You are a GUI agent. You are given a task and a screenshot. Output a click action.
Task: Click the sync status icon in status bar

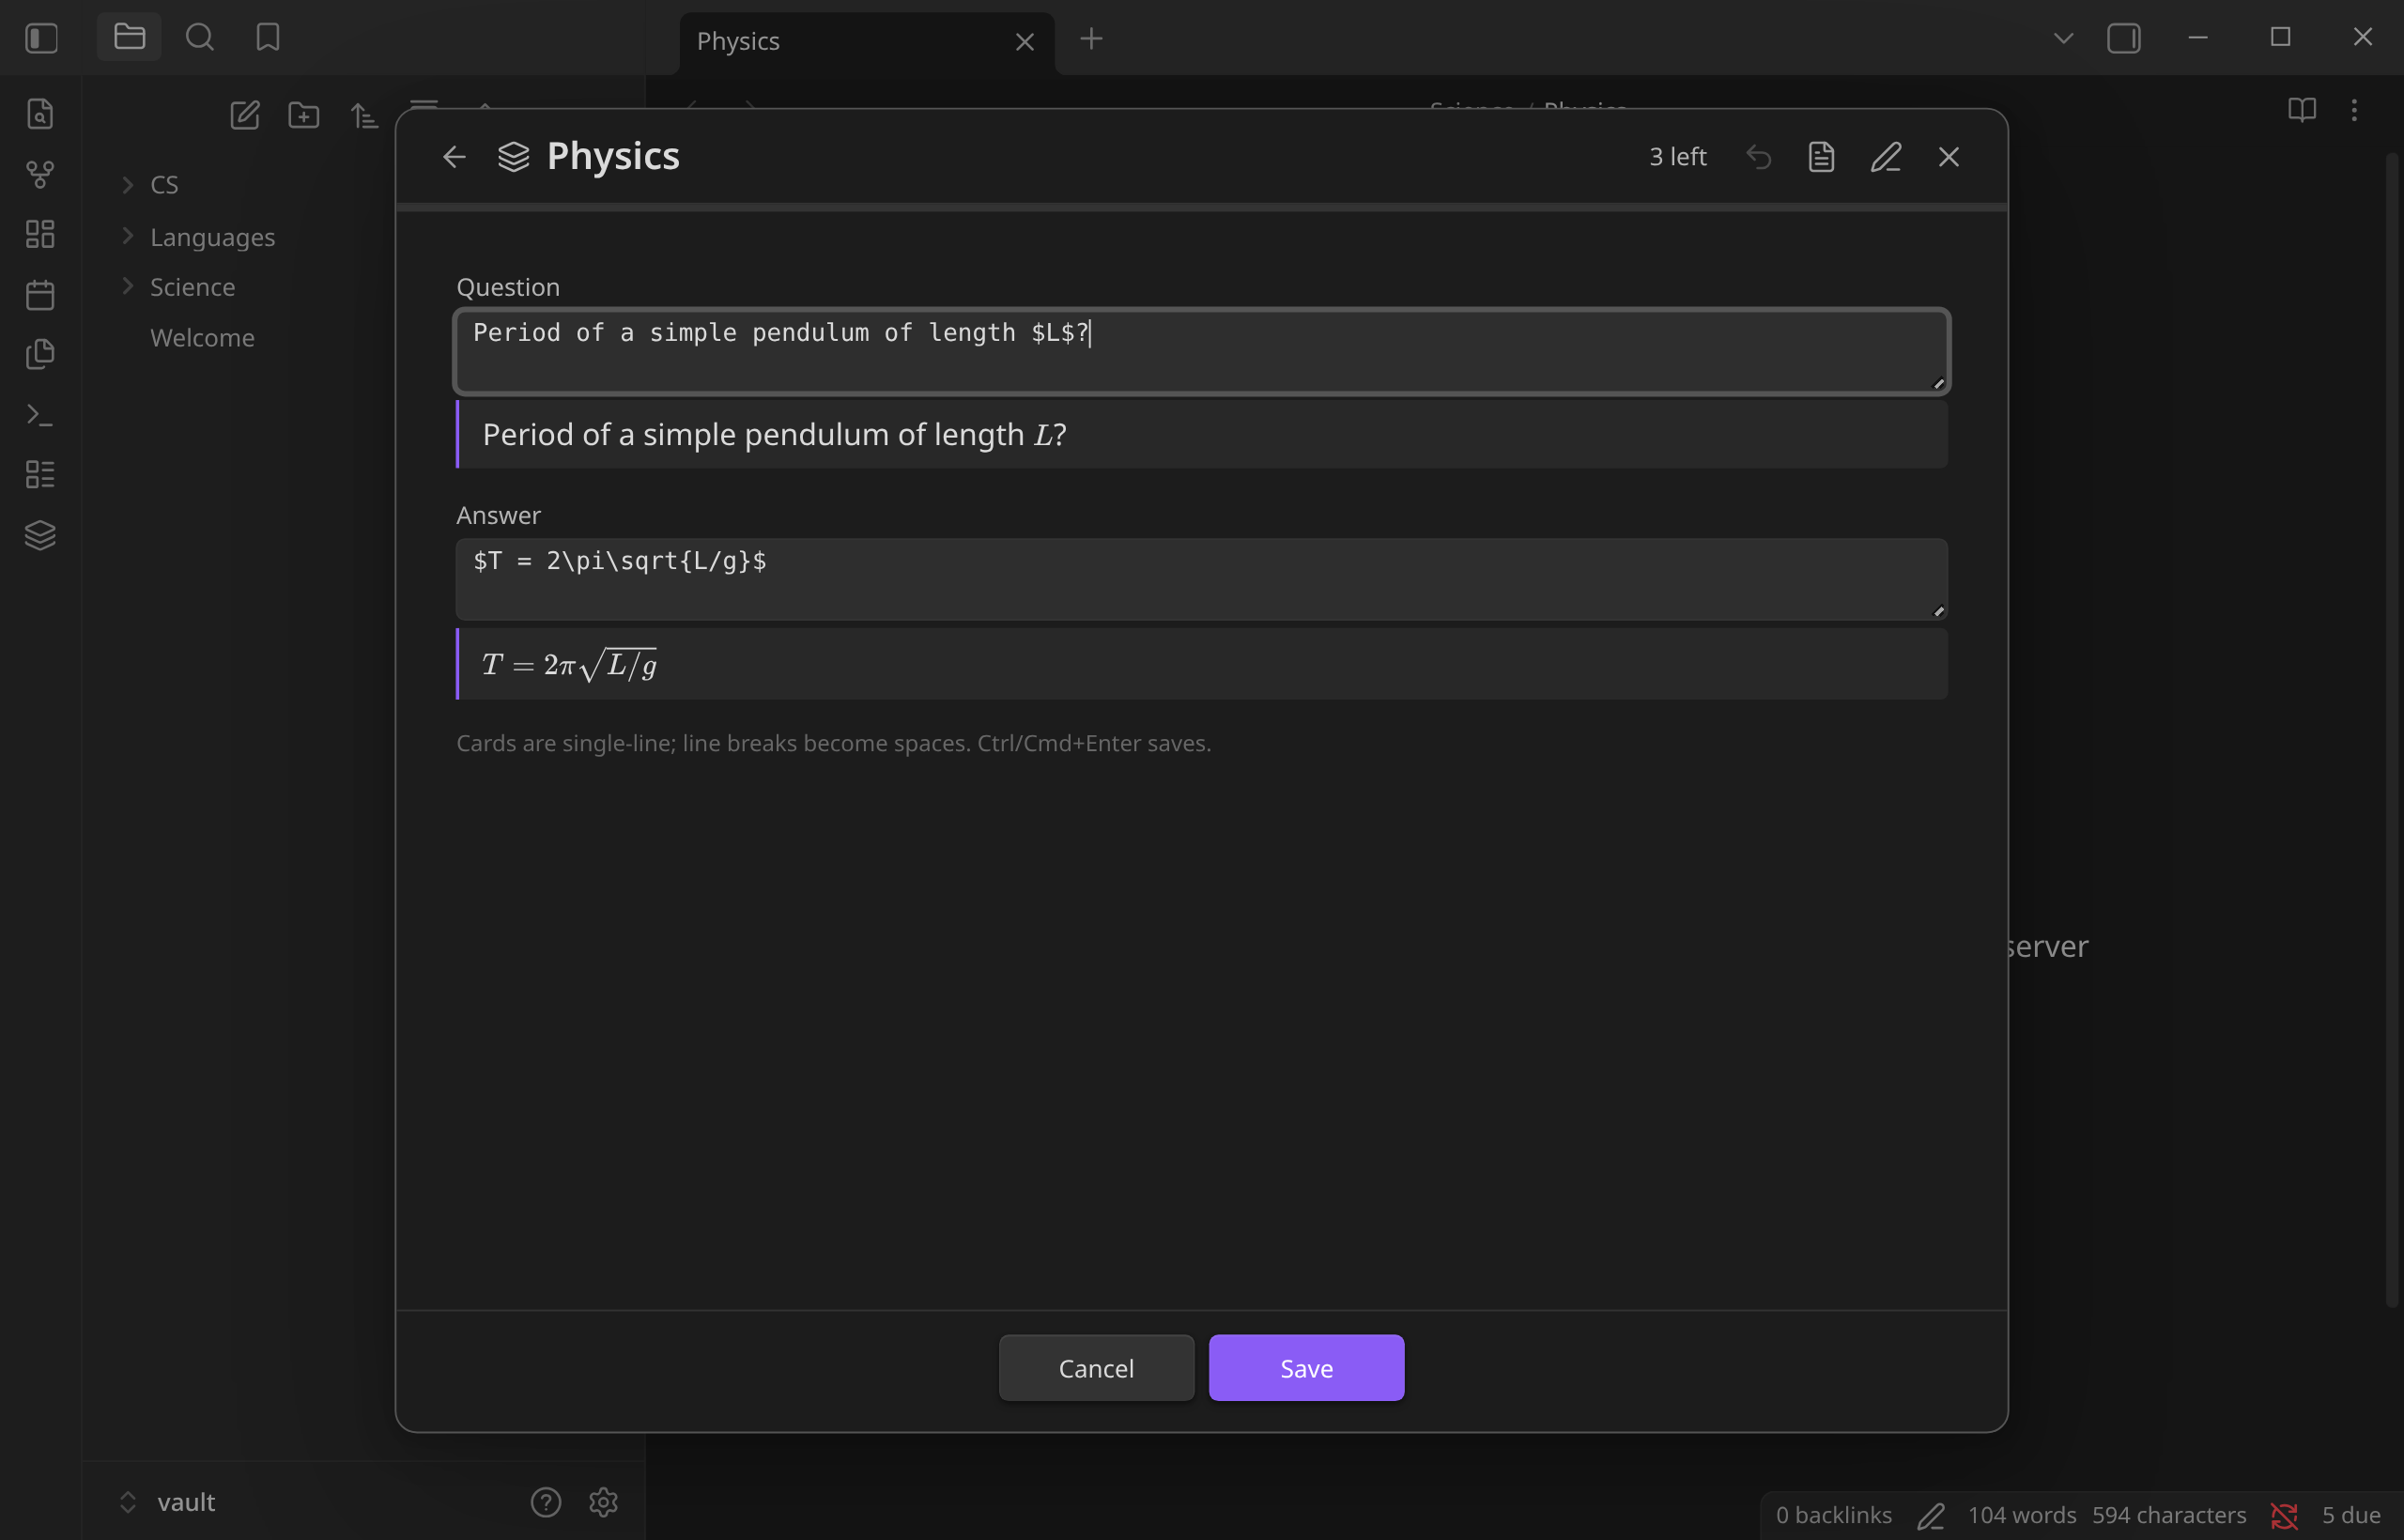coord(2284,1516)
